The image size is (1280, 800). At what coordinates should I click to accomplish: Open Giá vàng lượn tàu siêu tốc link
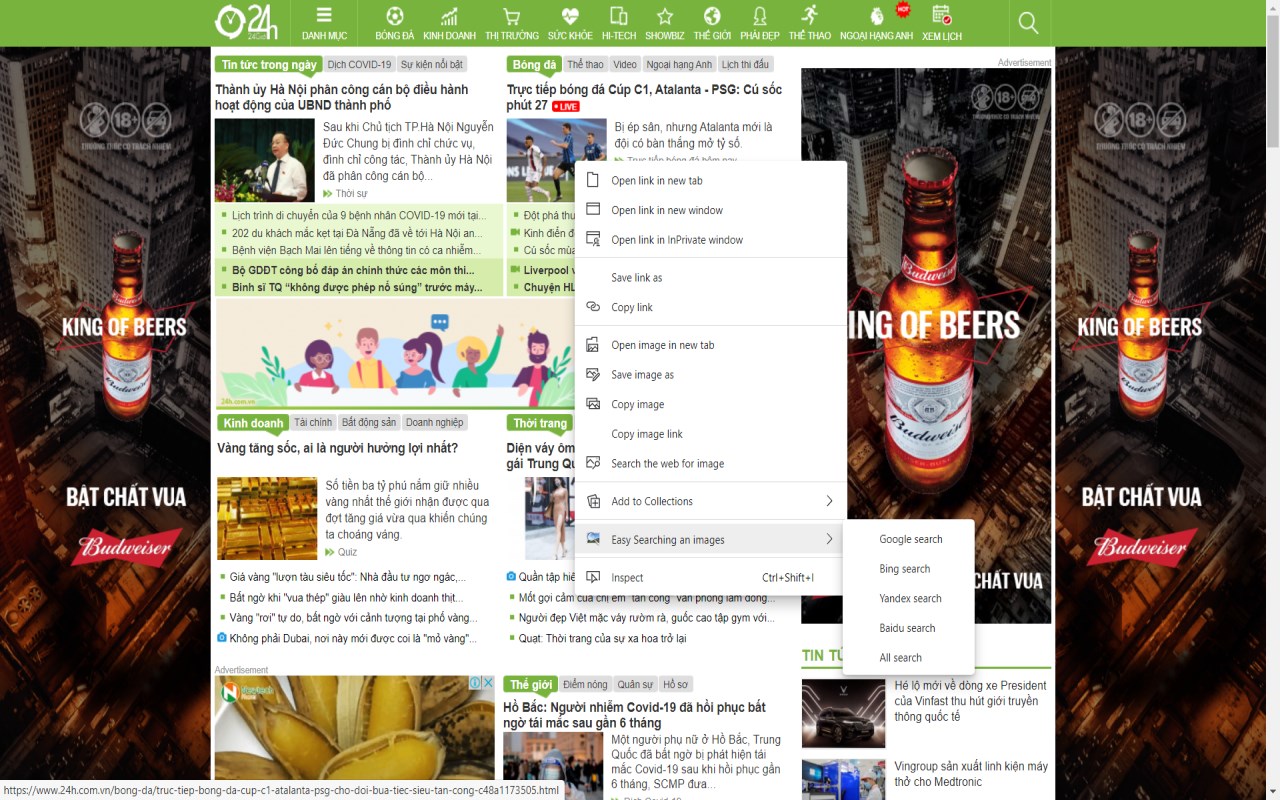(347, 577)
